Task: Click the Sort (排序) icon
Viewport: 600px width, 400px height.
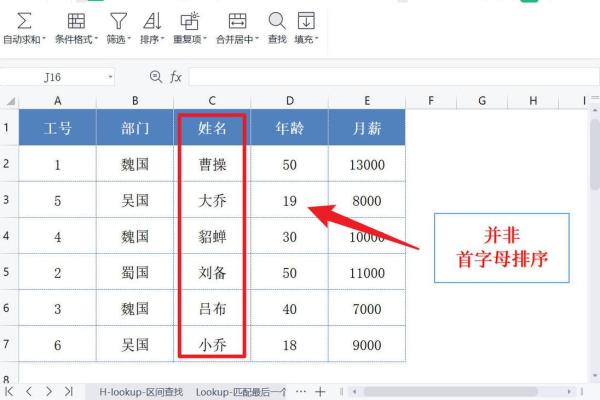Action: (152, 21)
